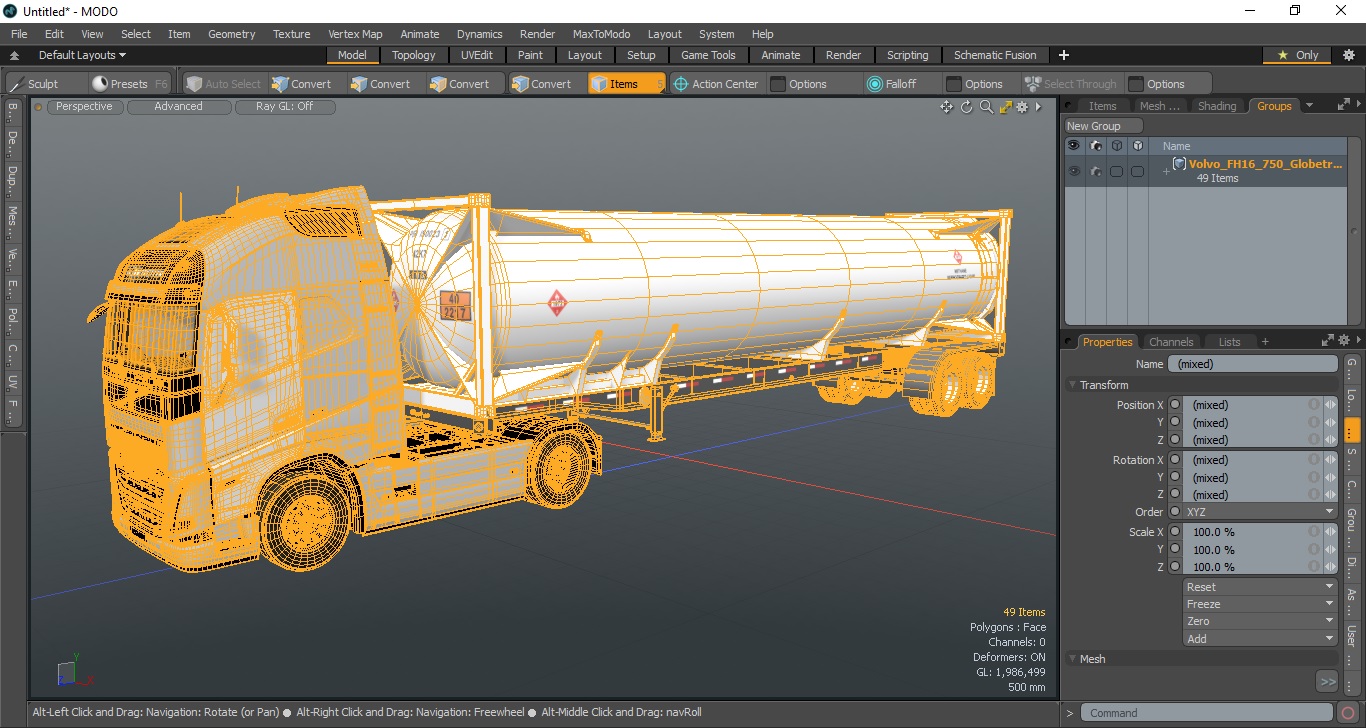Toggle second cube checkbox of Volvo group
This screenshot has width=1366, height=728.
coord(1137,172)
